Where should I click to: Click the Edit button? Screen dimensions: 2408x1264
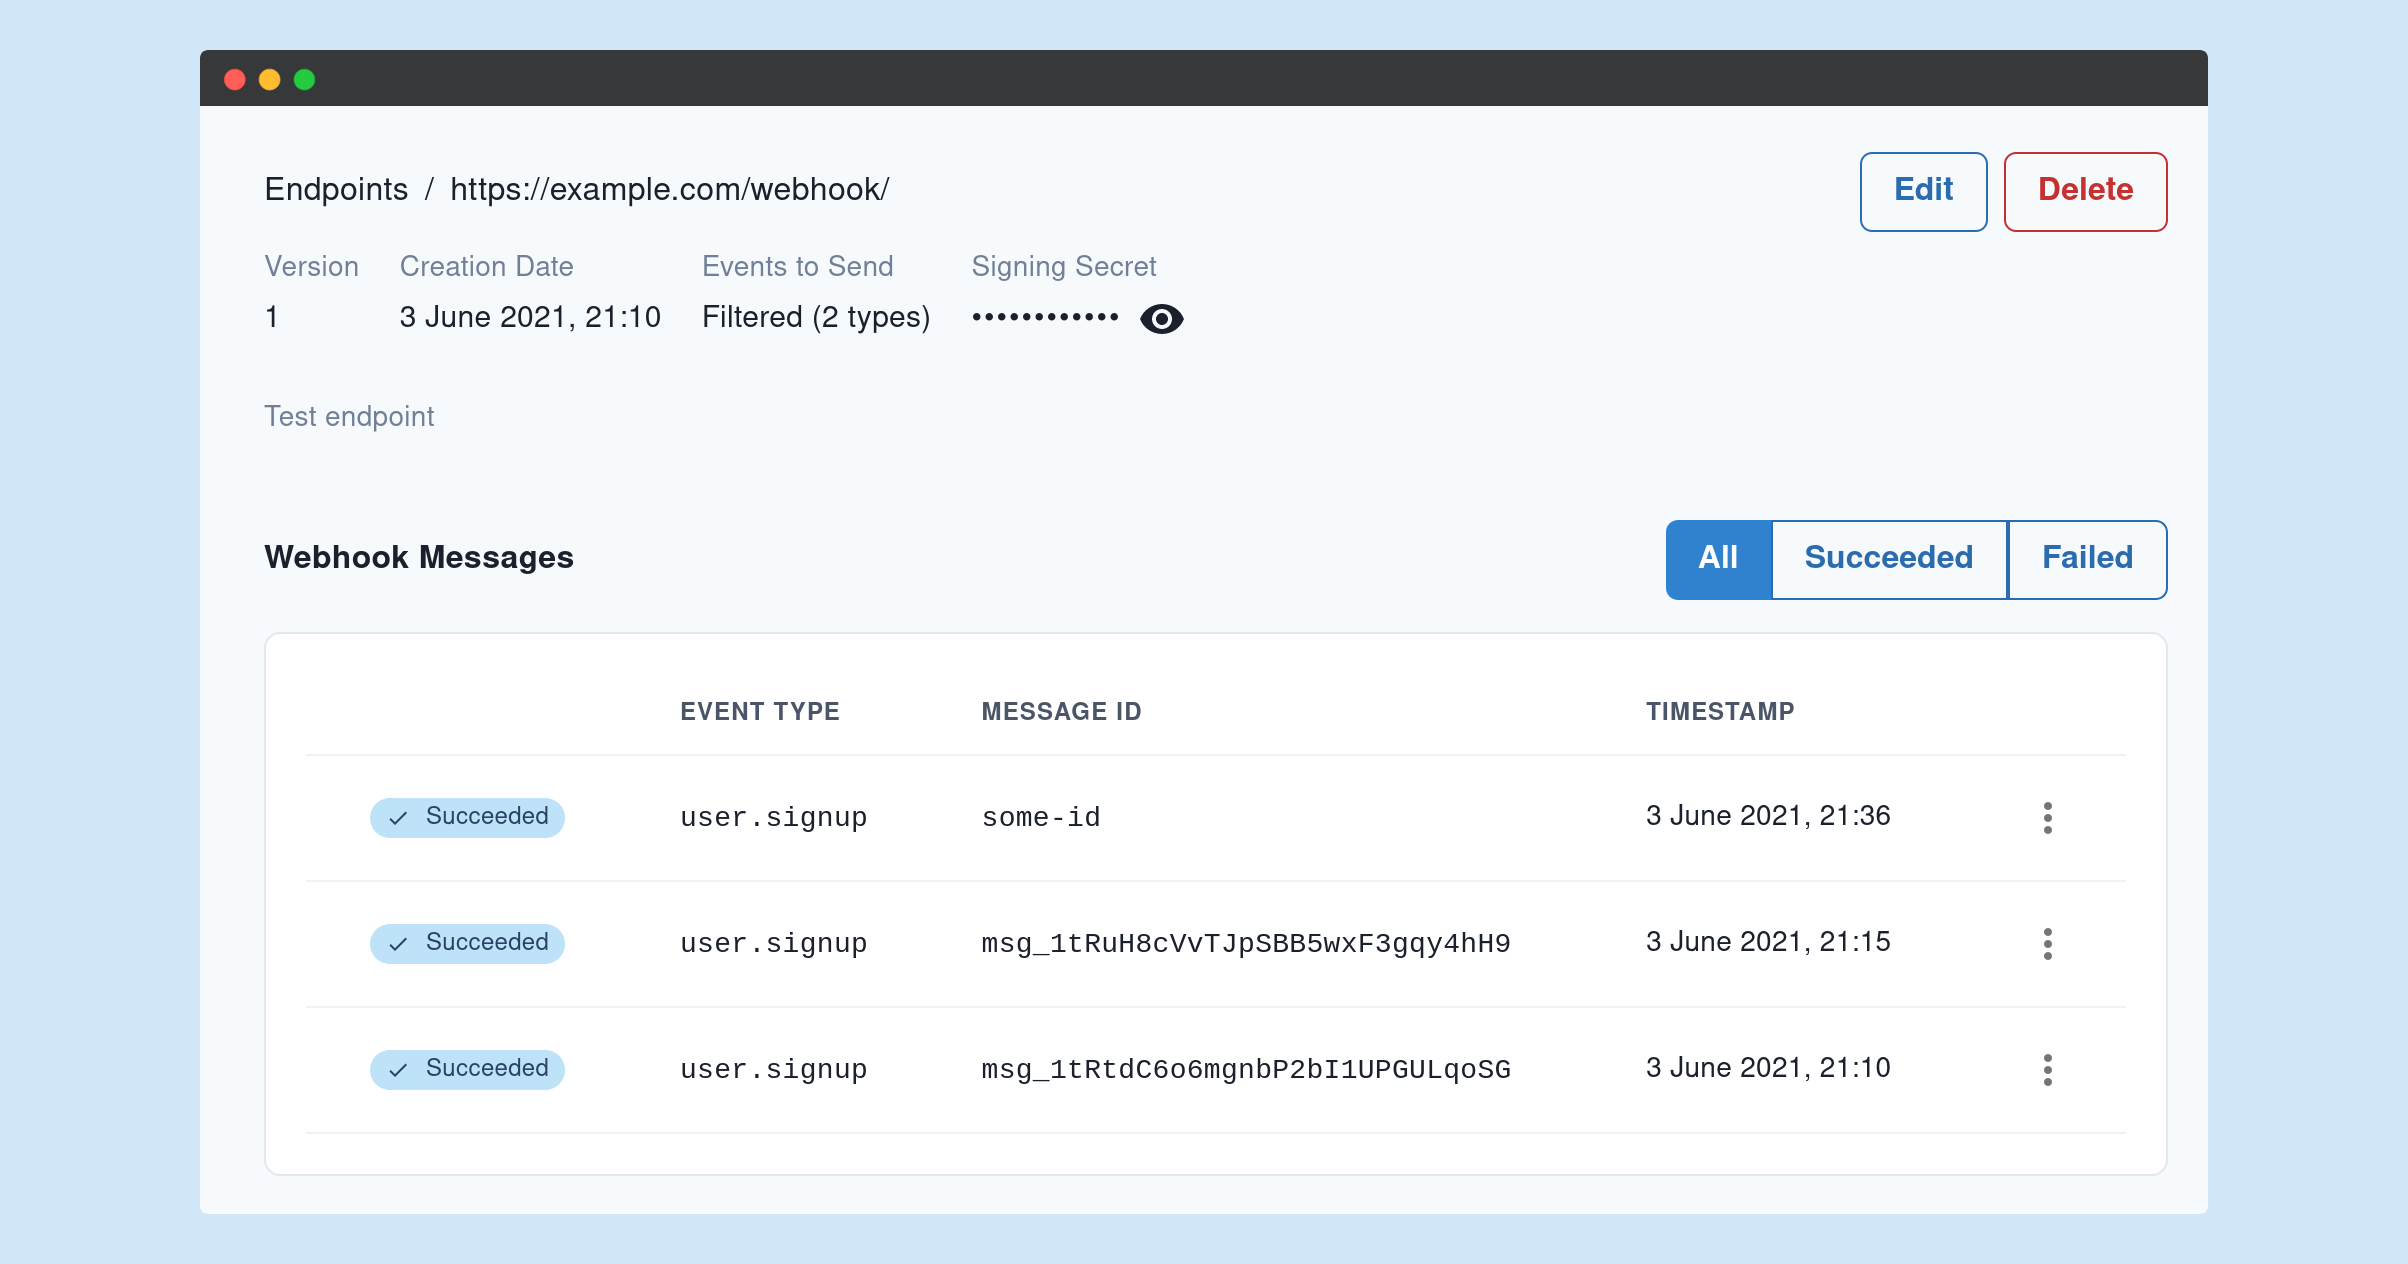1923,191
